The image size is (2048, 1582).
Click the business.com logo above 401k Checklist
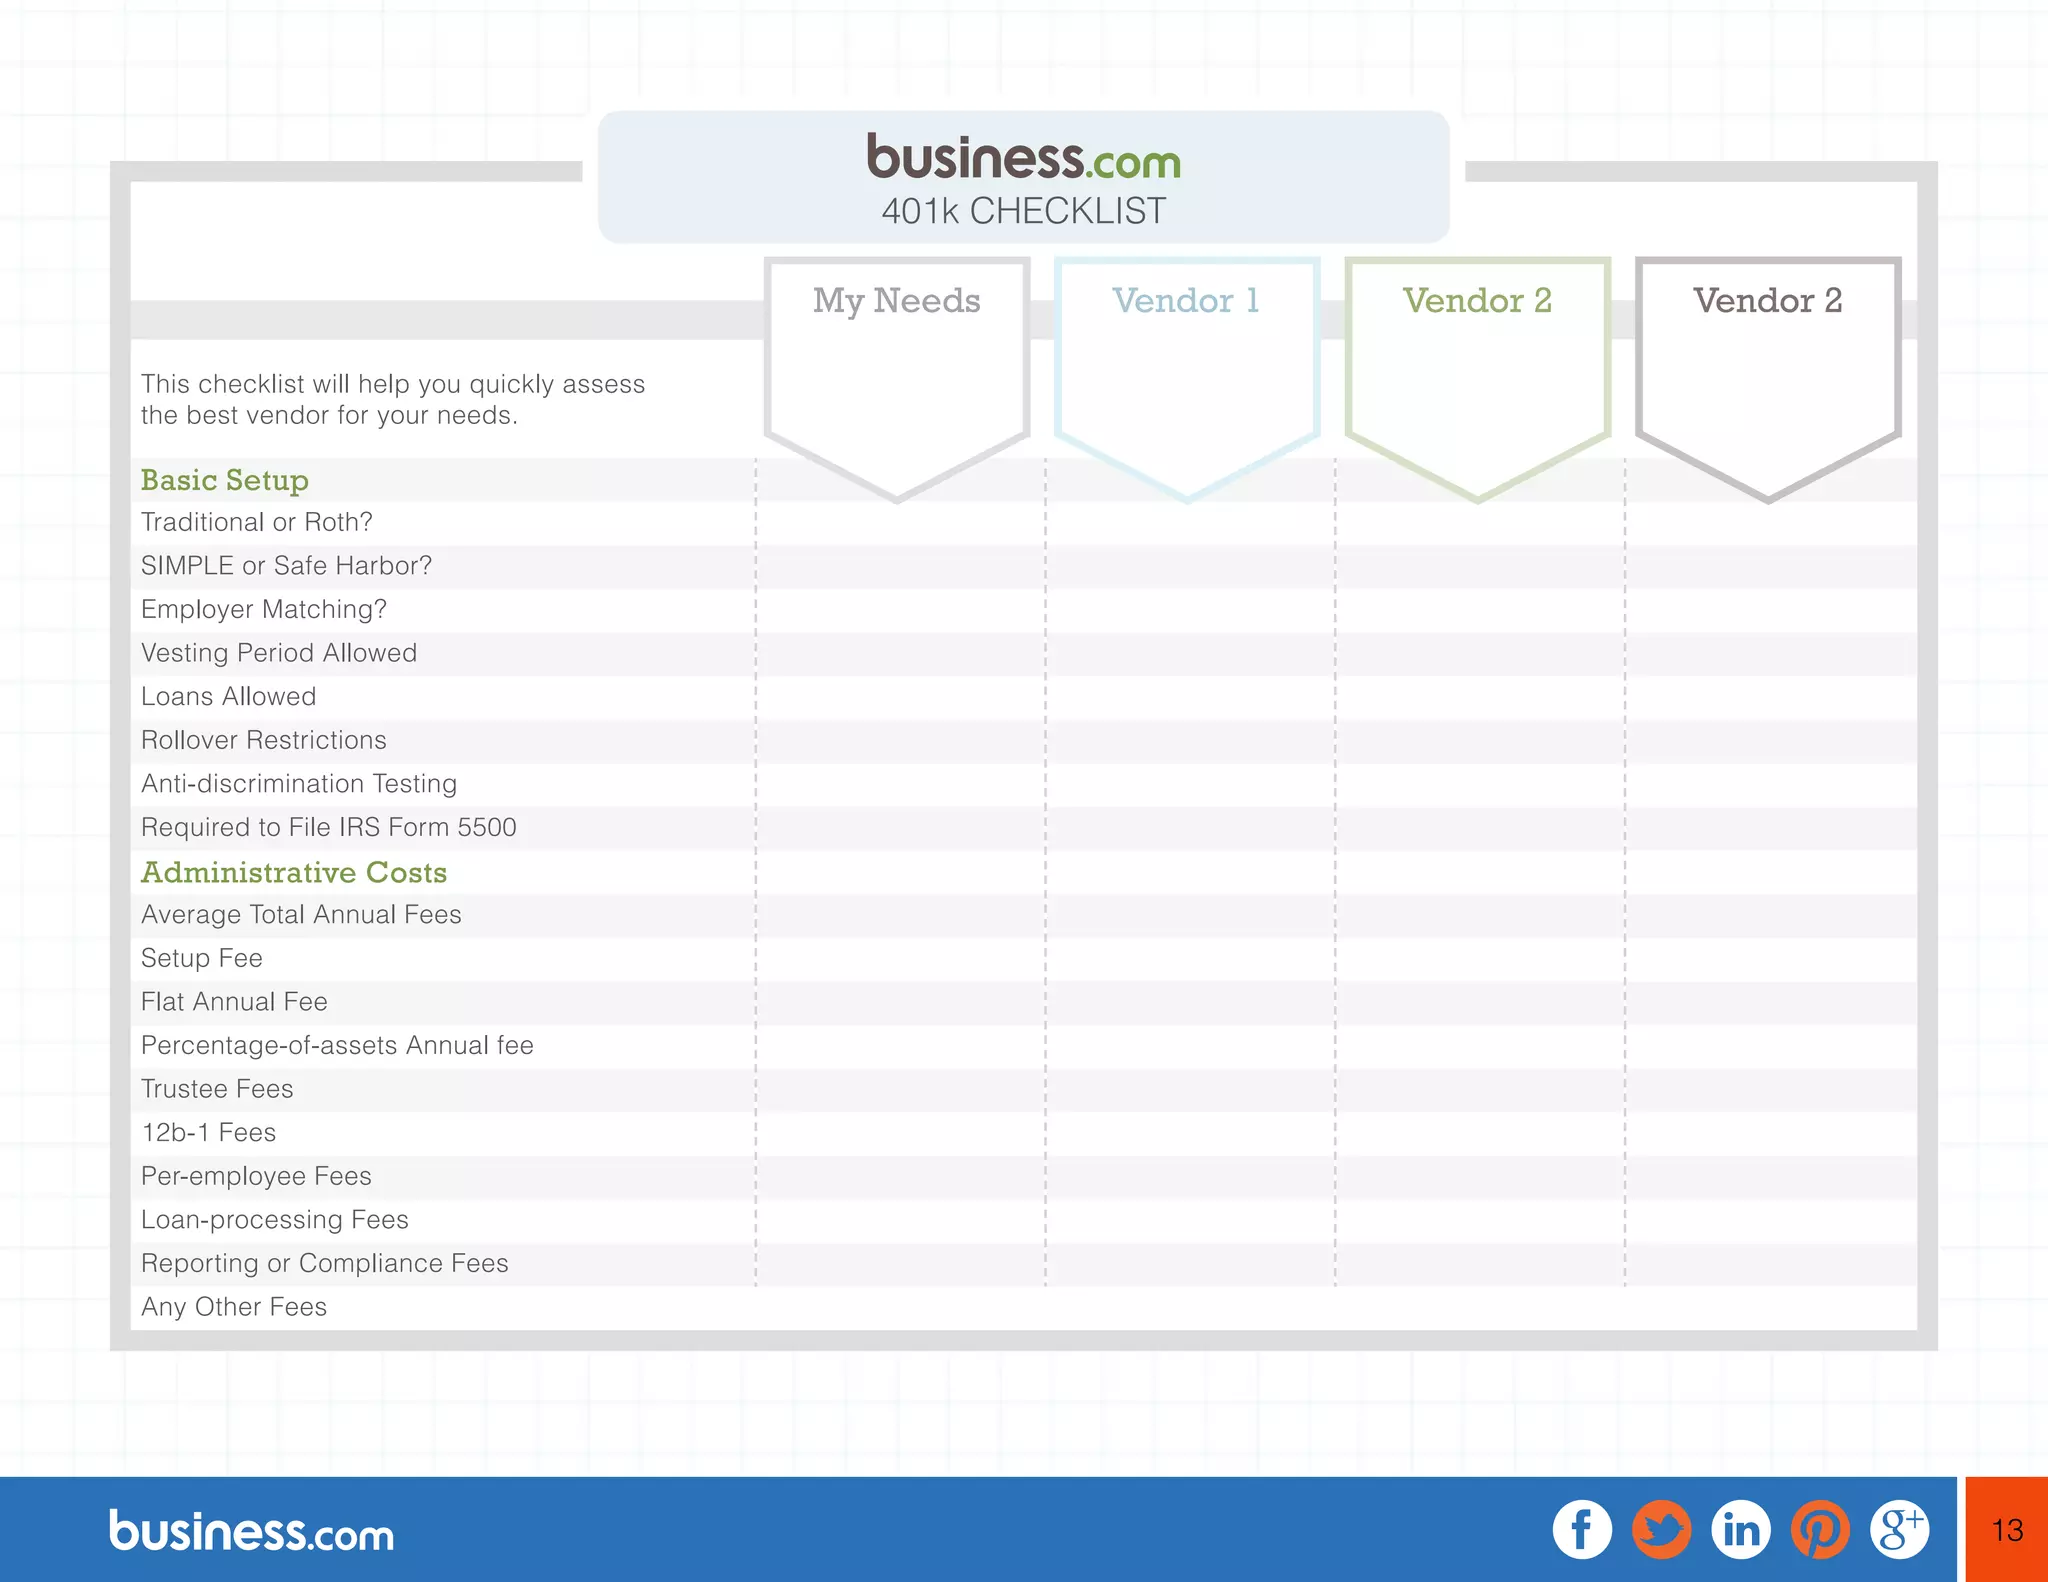pyautogui.click(x=1023, y=156)
